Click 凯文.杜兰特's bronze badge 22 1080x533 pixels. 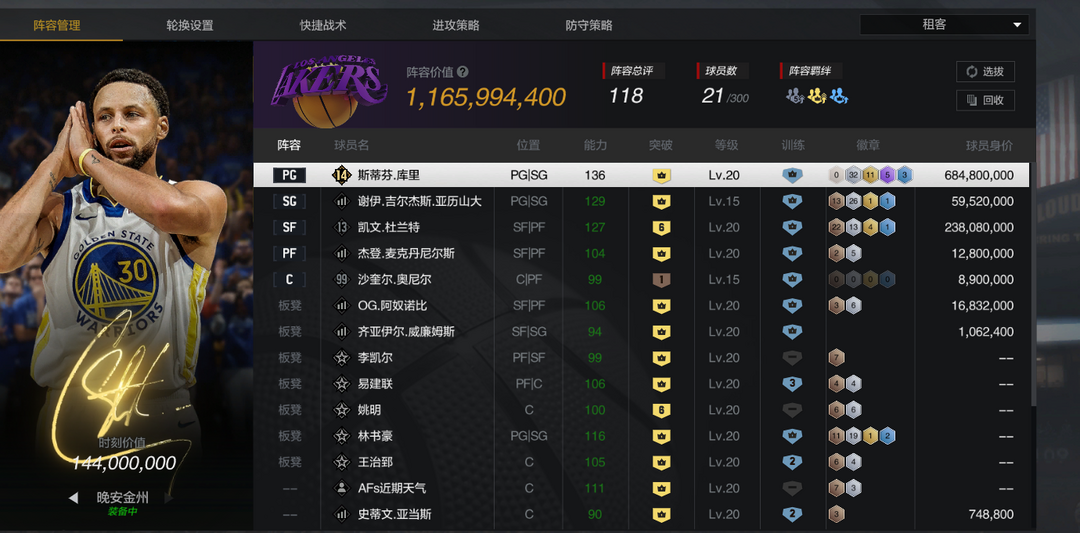click(x=837, y=227)
